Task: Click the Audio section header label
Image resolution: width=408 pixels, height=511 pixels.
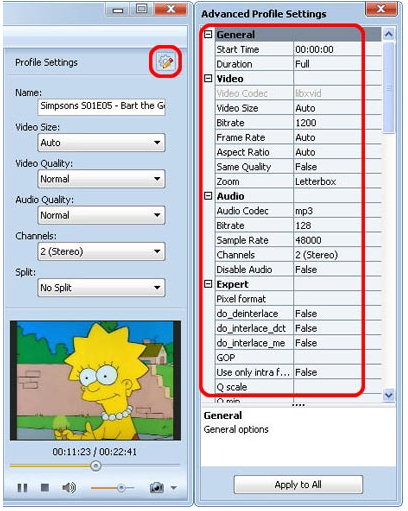Action: tap(230, 196)
